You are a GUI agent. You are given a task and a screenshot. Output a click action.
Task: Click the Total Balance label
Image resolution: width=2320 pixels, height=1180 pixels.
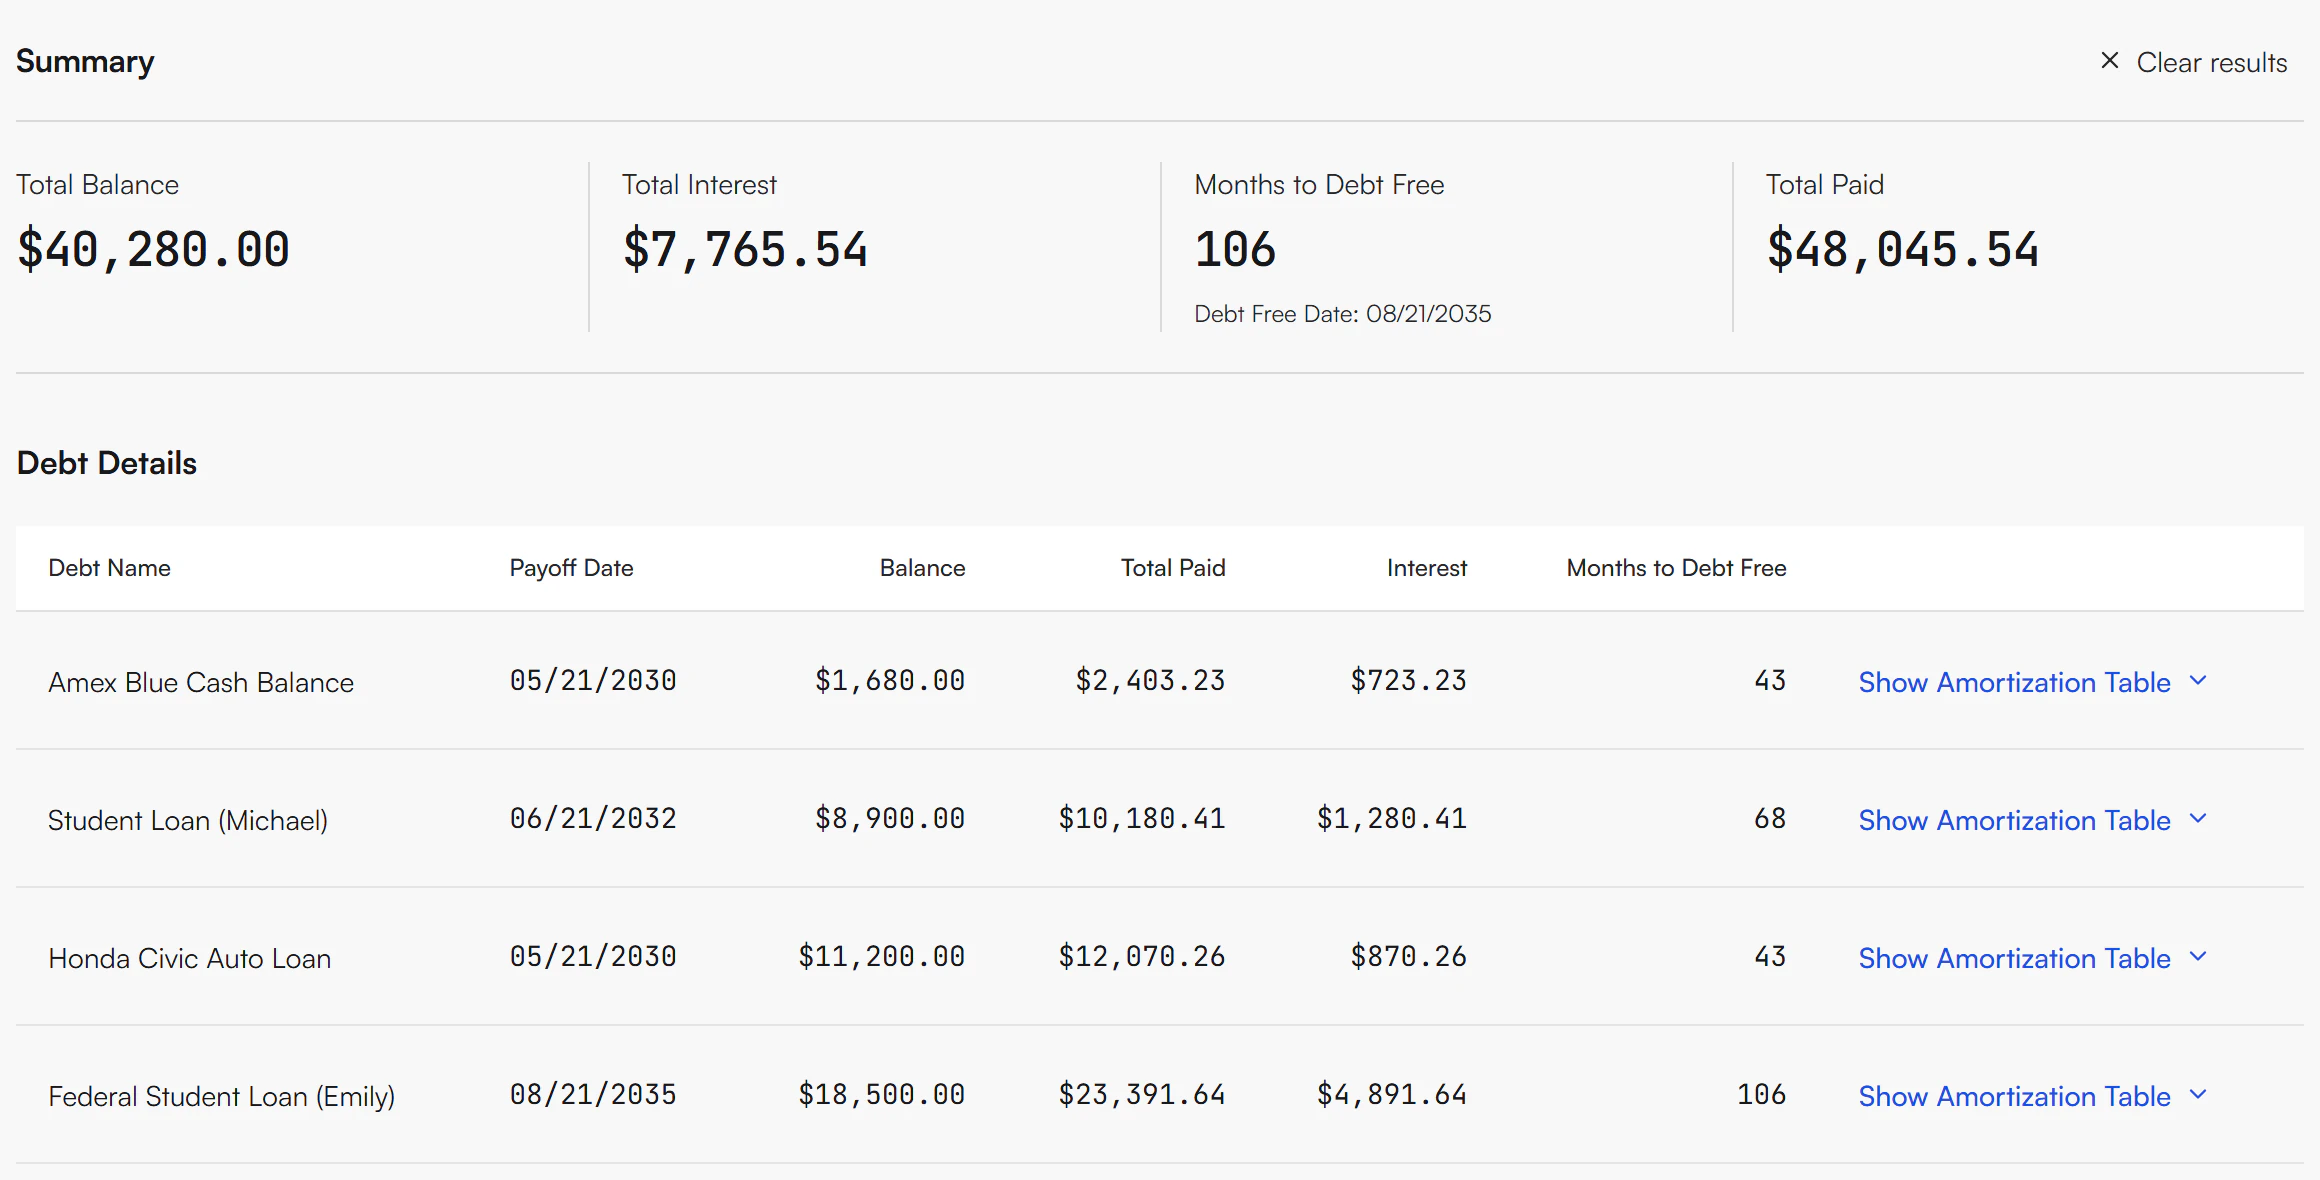(x=97, y=185)
